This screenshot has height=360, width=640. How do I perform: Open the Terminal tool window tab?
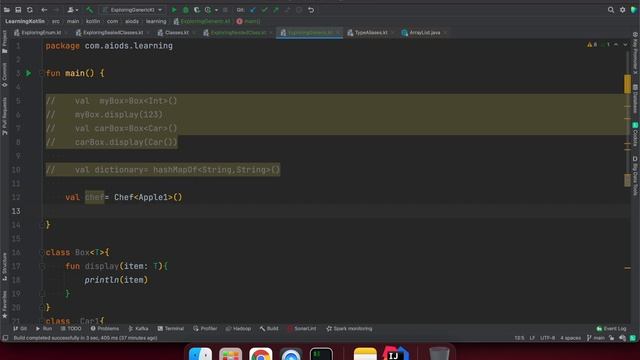171,329
